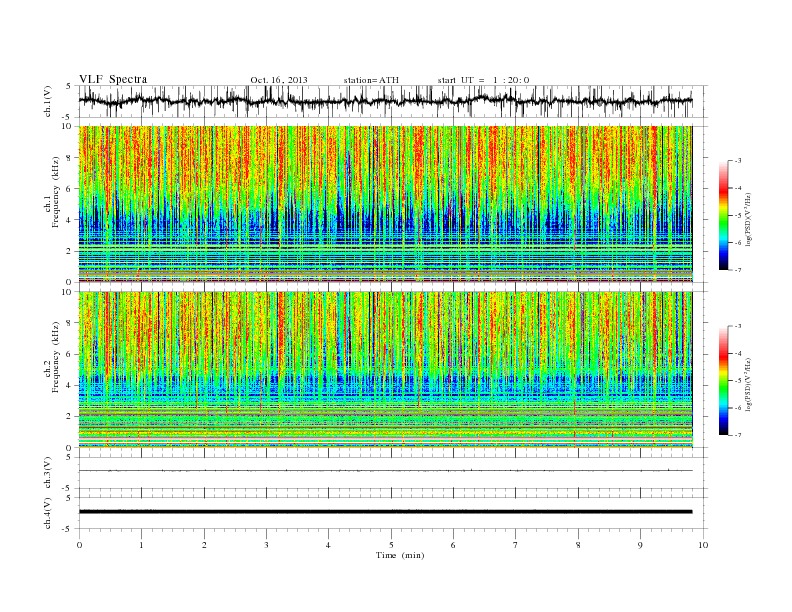The height and width of the screenshot is (612, 792).
Task: Click the "0" tick on the Time axis
Action: pos(79,545)
